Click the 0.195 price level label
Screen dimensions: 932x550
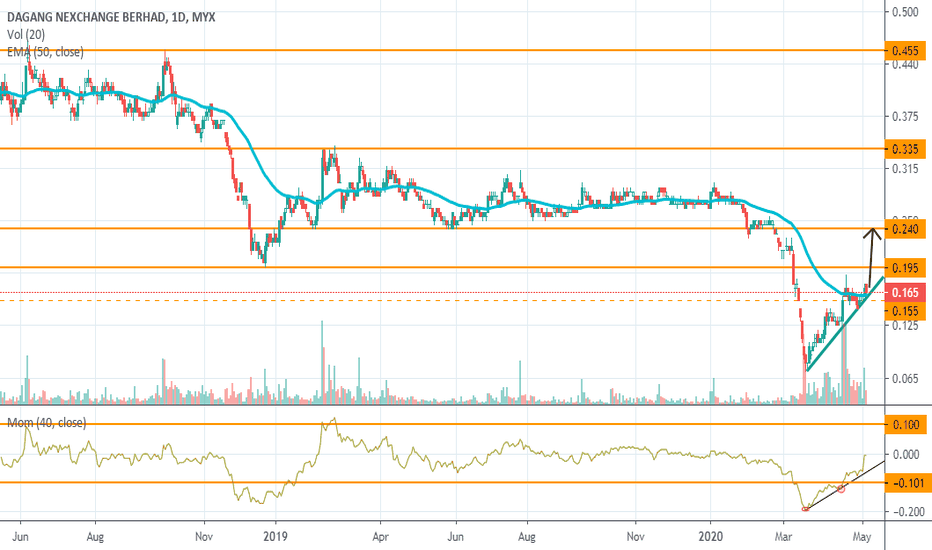[x=905, y=268]
